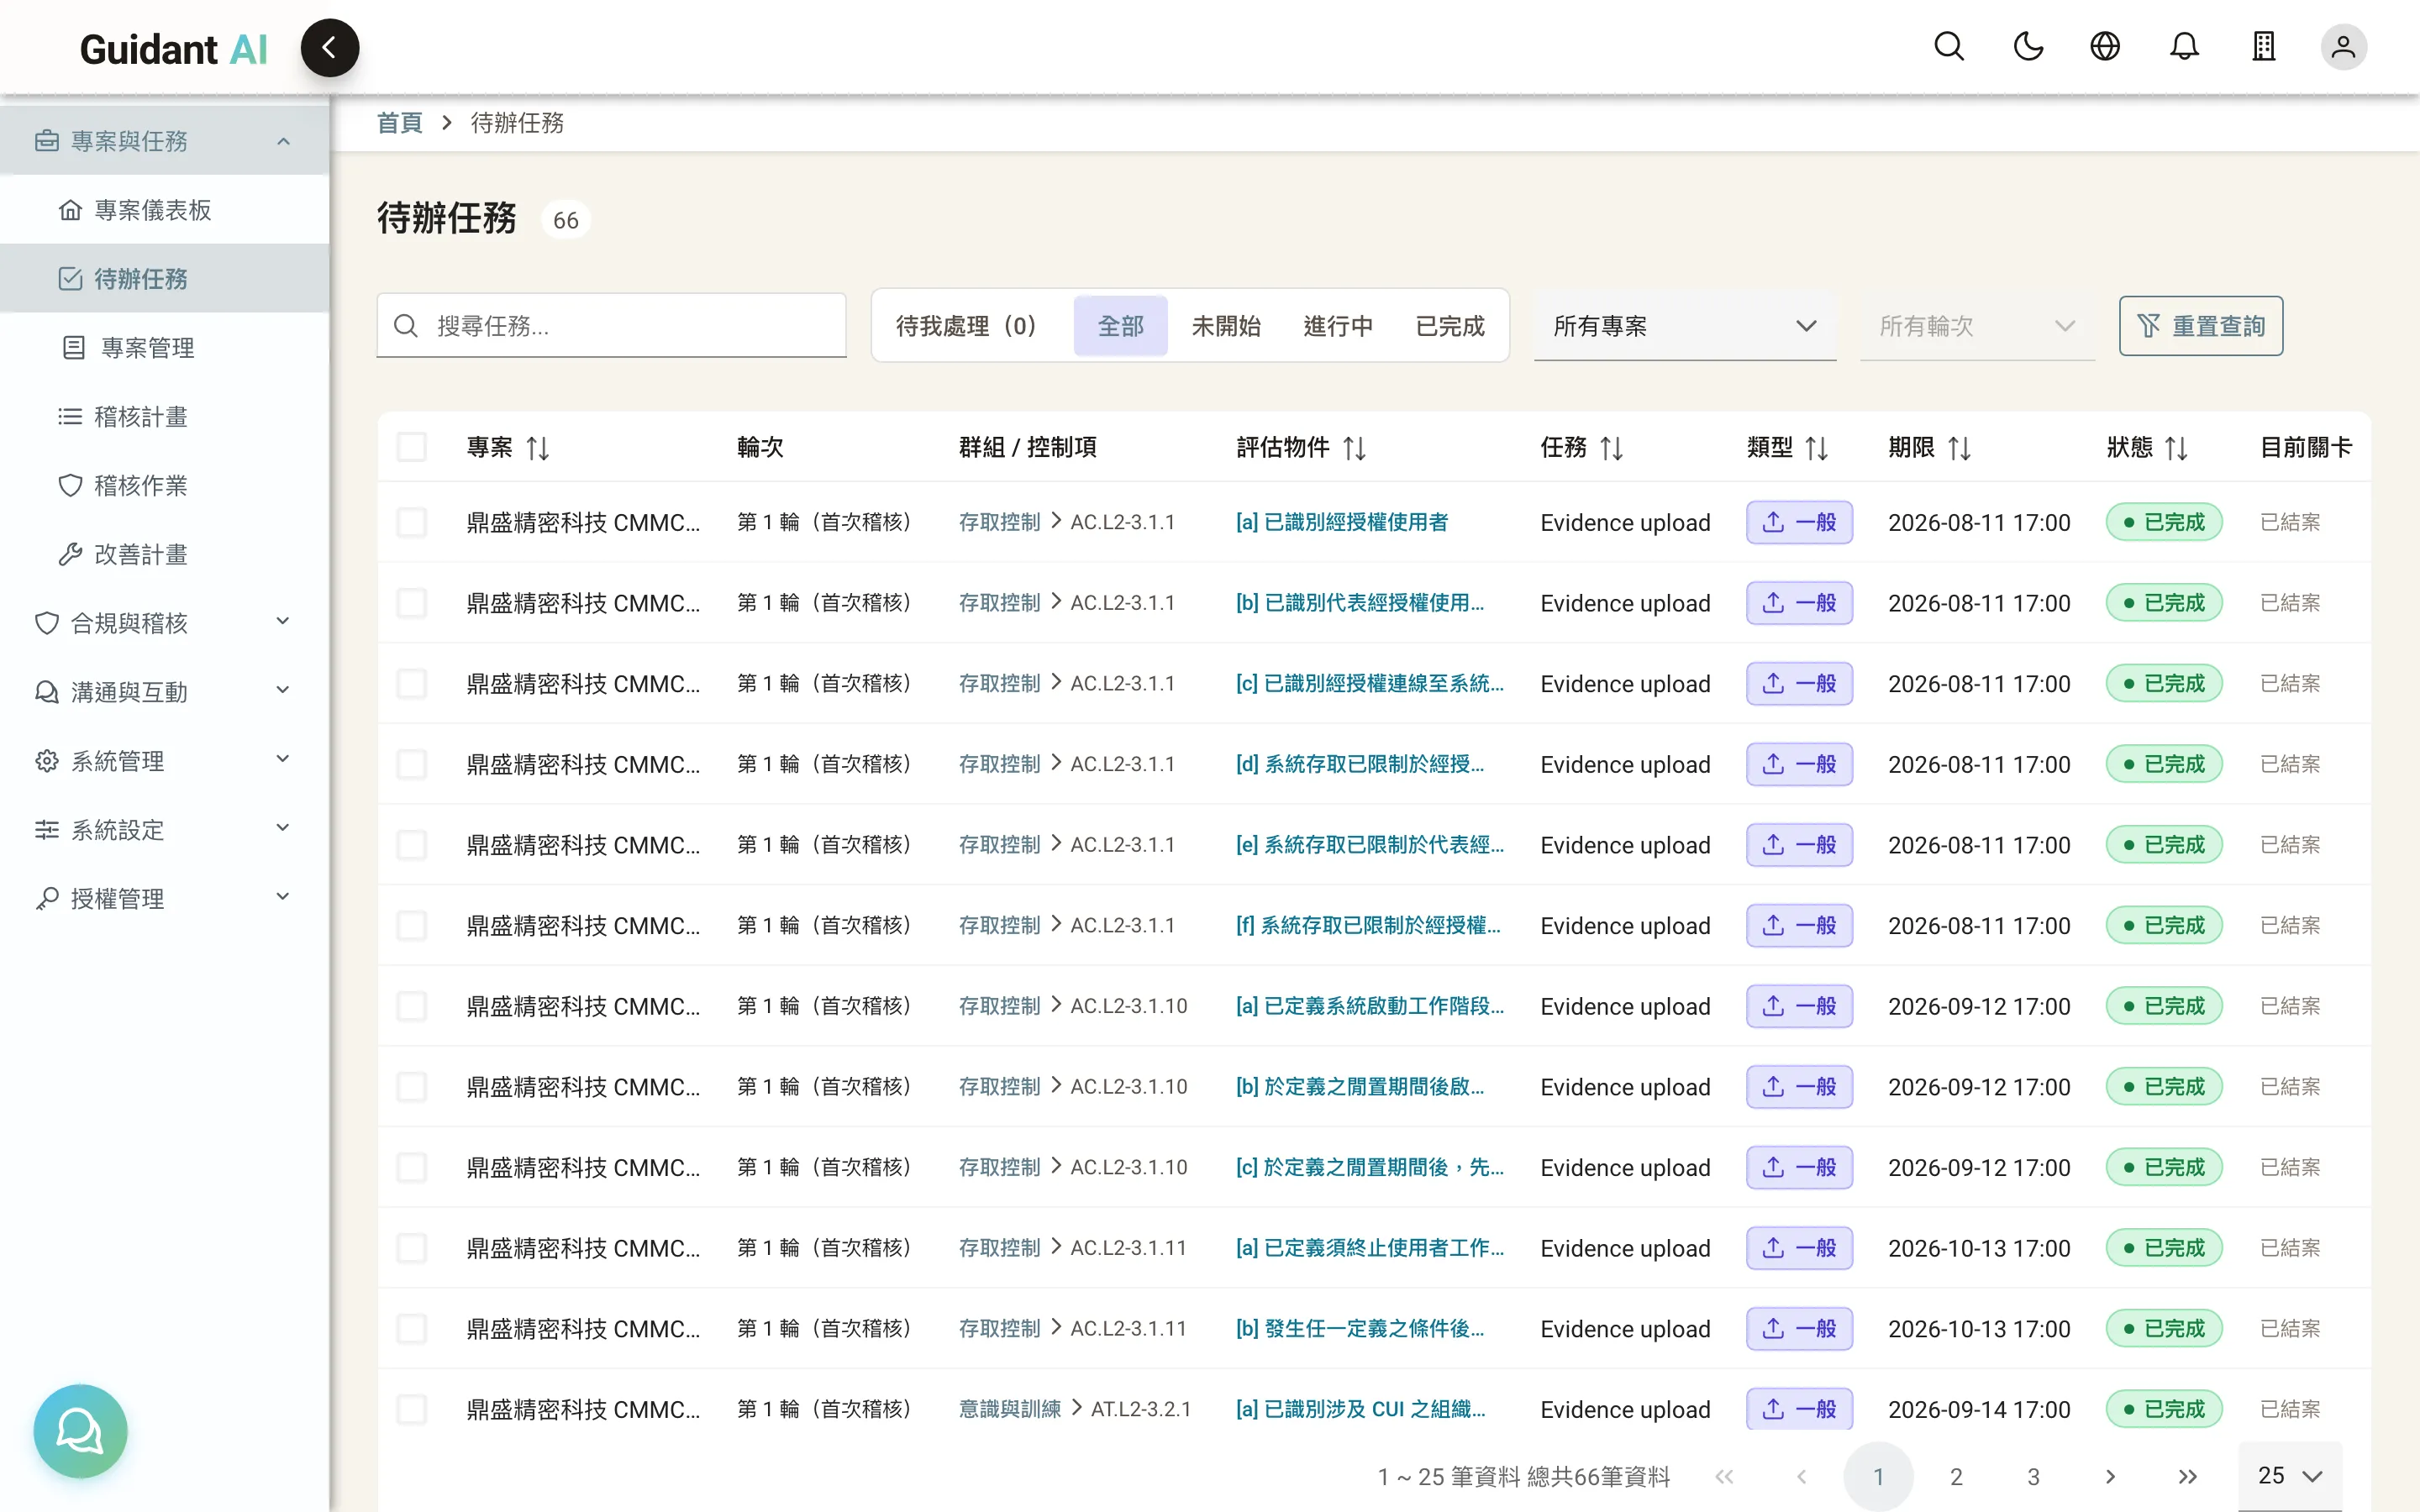Tick the select-all checkbox in table header
This screenshot has width=2420, height=1512.
411,447
